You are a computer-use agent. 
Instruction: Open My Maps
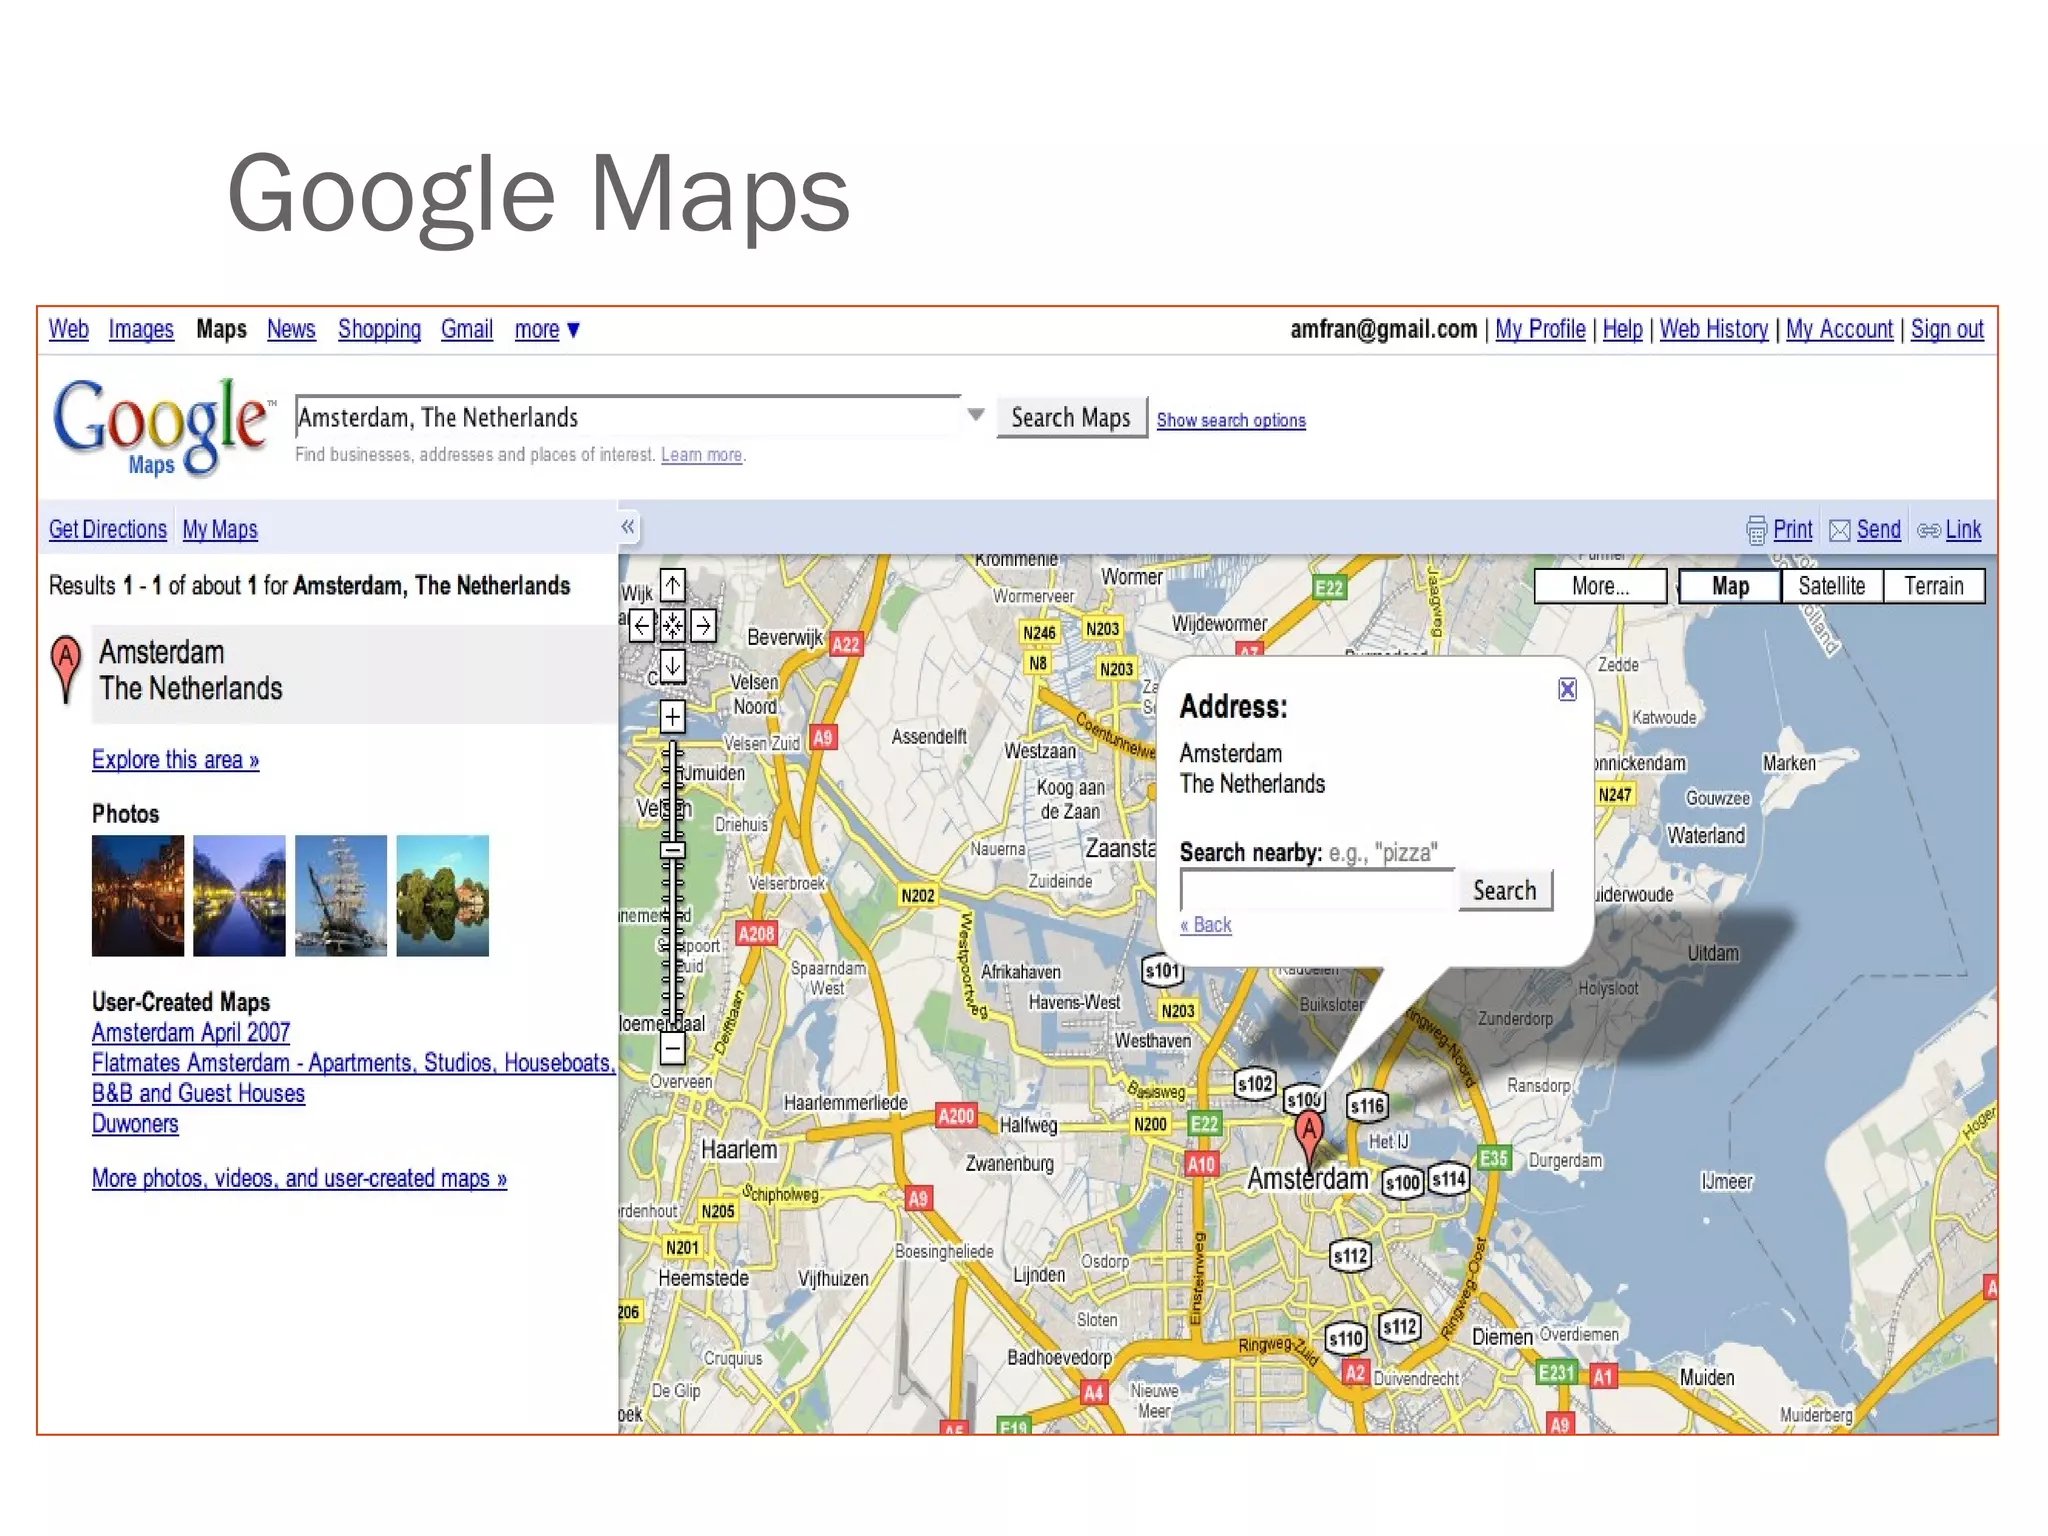(220, 529)
